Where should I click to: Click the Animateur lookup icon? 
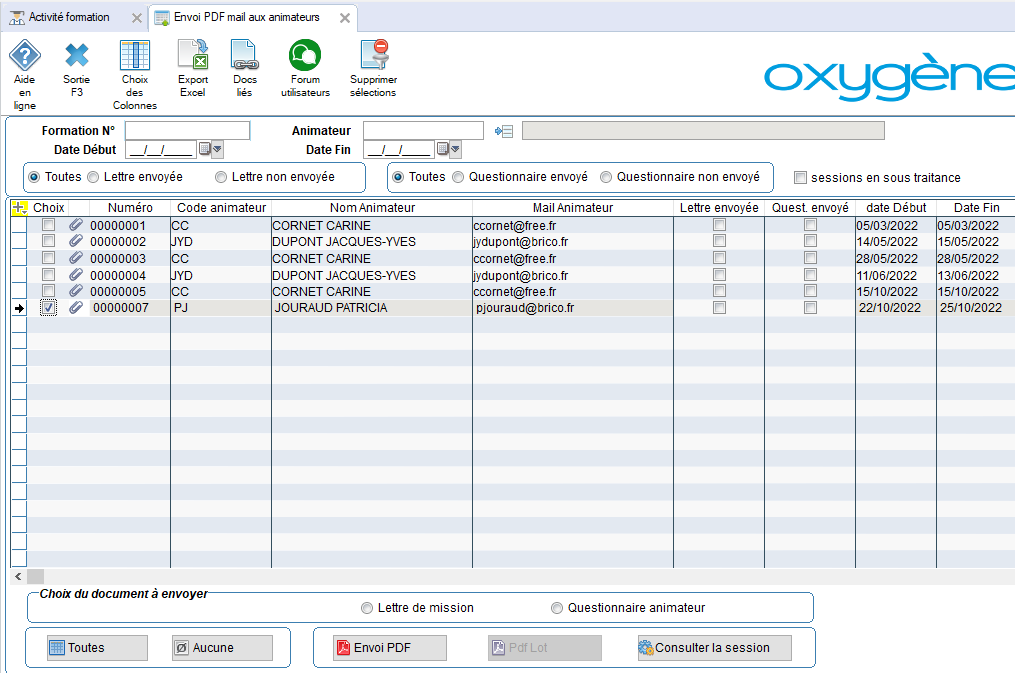(504, 131)
